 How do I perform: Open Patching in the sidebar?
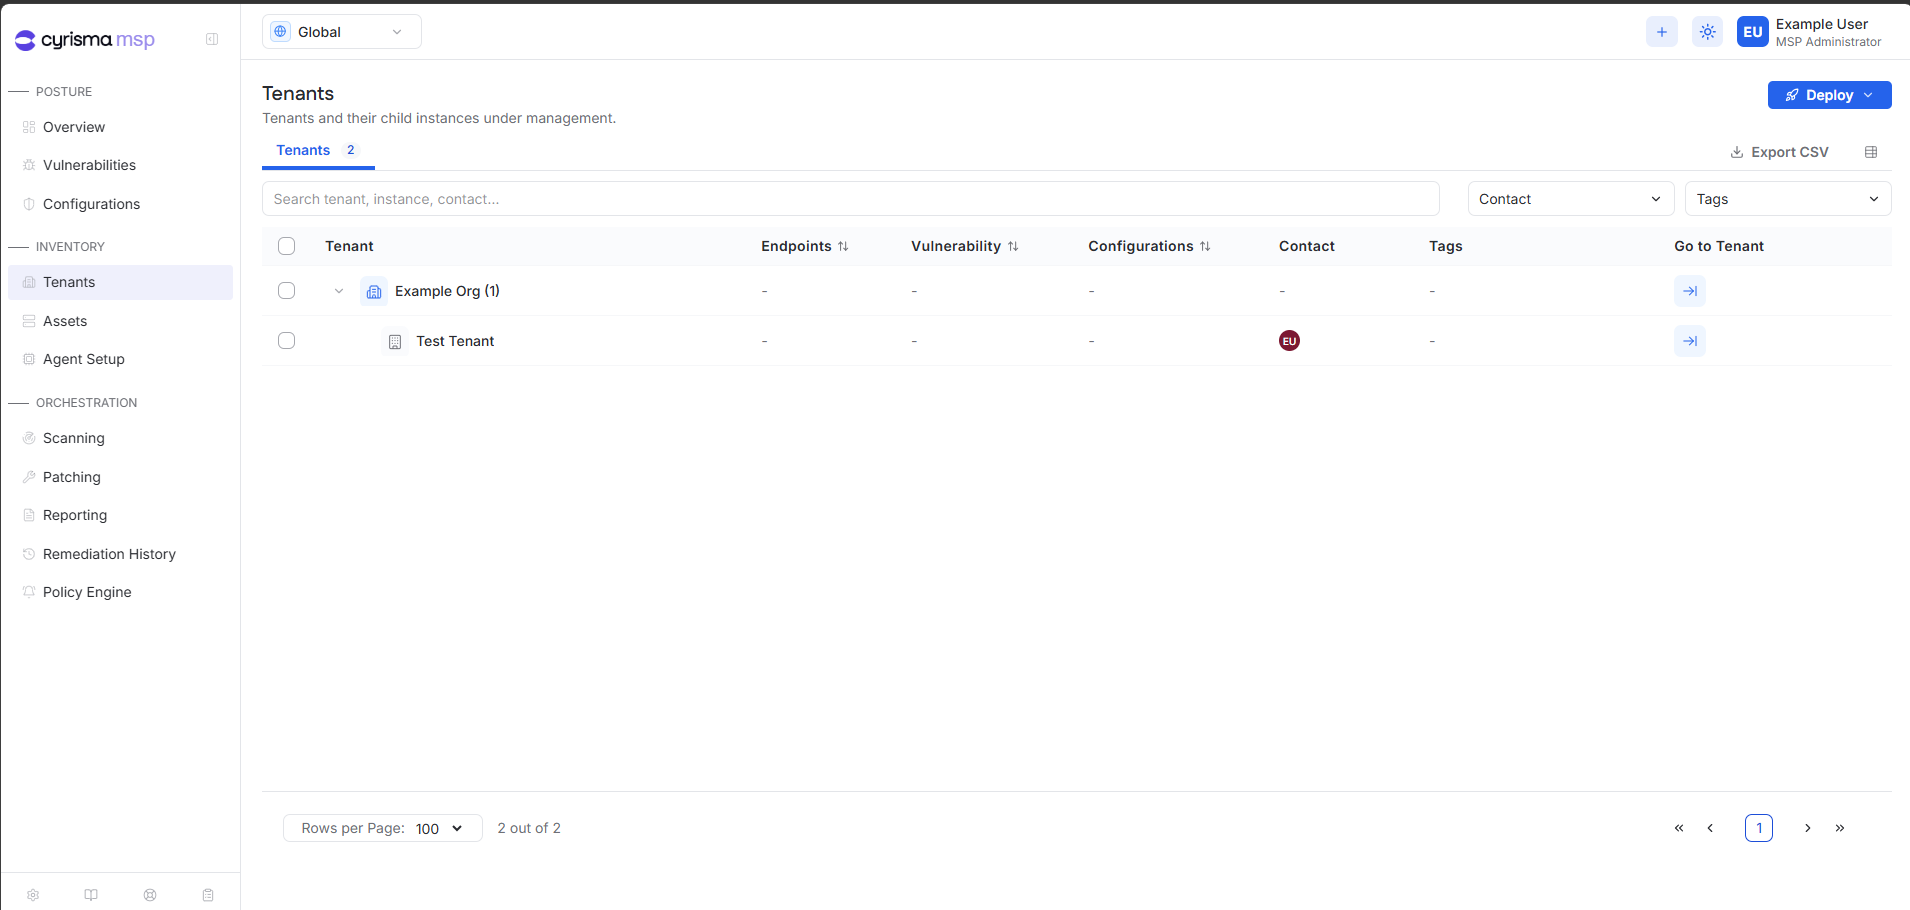(x=120, y=477)
